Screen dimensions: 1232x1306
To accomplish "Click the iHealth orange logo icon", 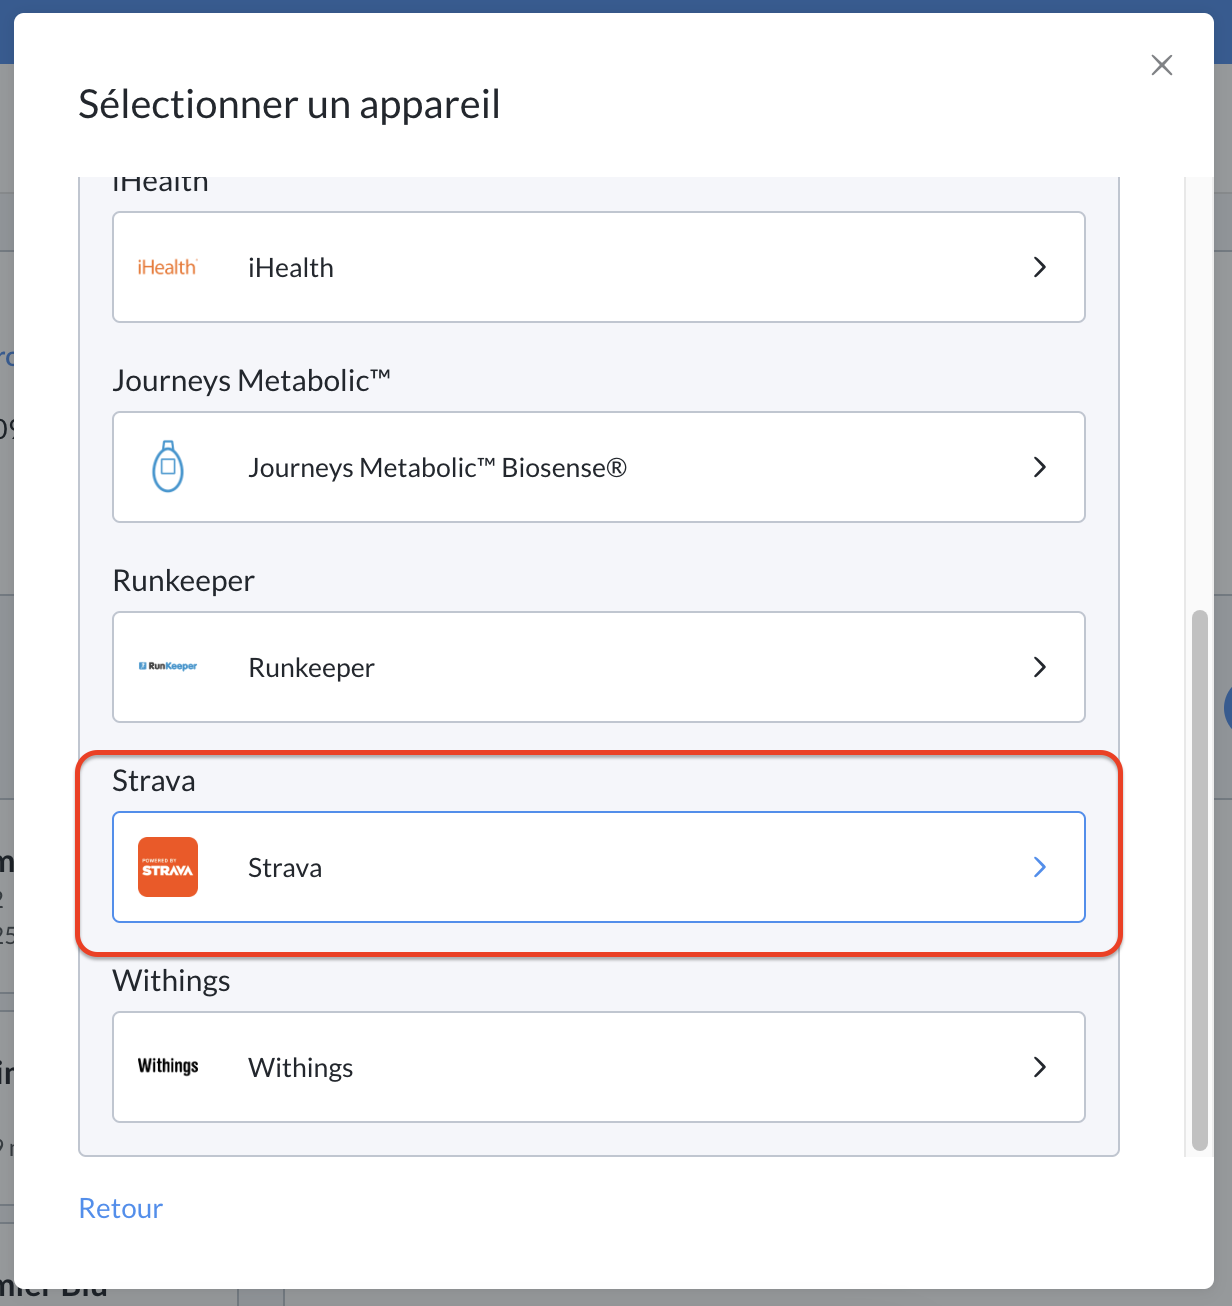I will coord(168,267).
